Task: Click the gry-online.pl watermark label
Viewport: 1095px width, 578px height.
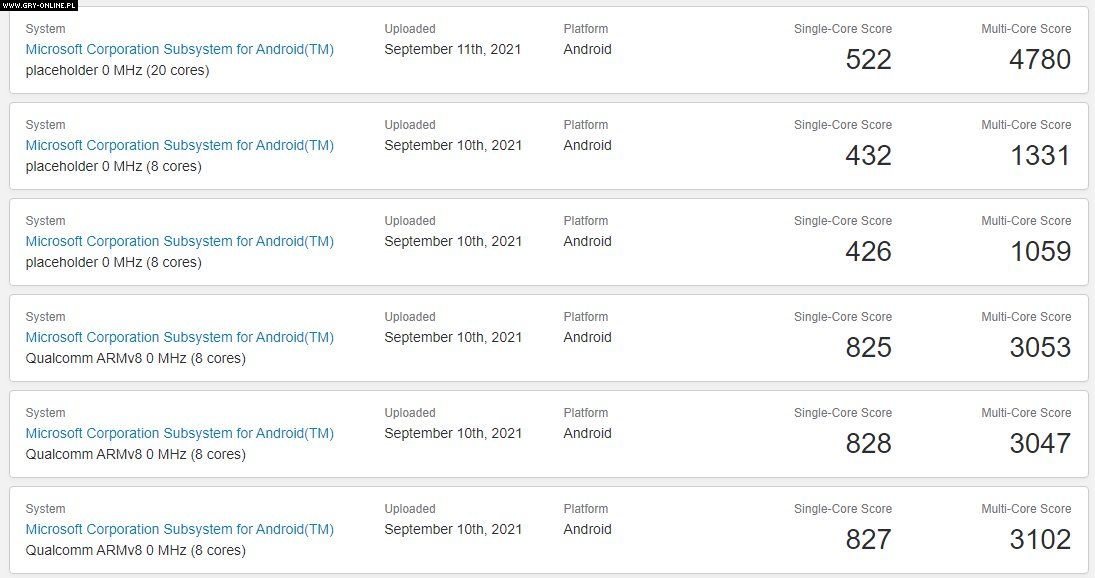Action: (x=39, y=5)
